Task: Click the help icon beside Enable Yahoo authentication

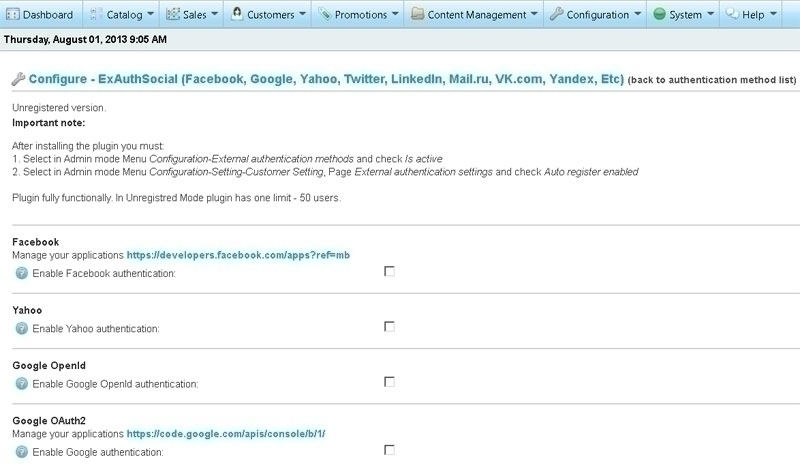Action: 21,328
